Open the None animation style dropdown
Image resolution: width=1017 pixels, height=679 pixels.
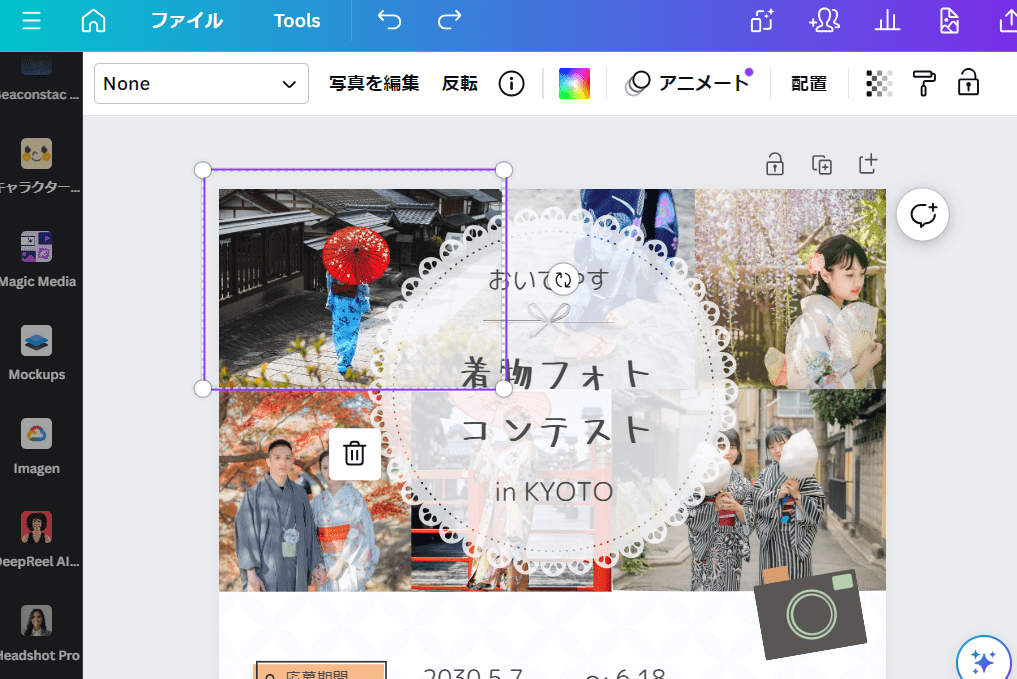tap(200, 83)
